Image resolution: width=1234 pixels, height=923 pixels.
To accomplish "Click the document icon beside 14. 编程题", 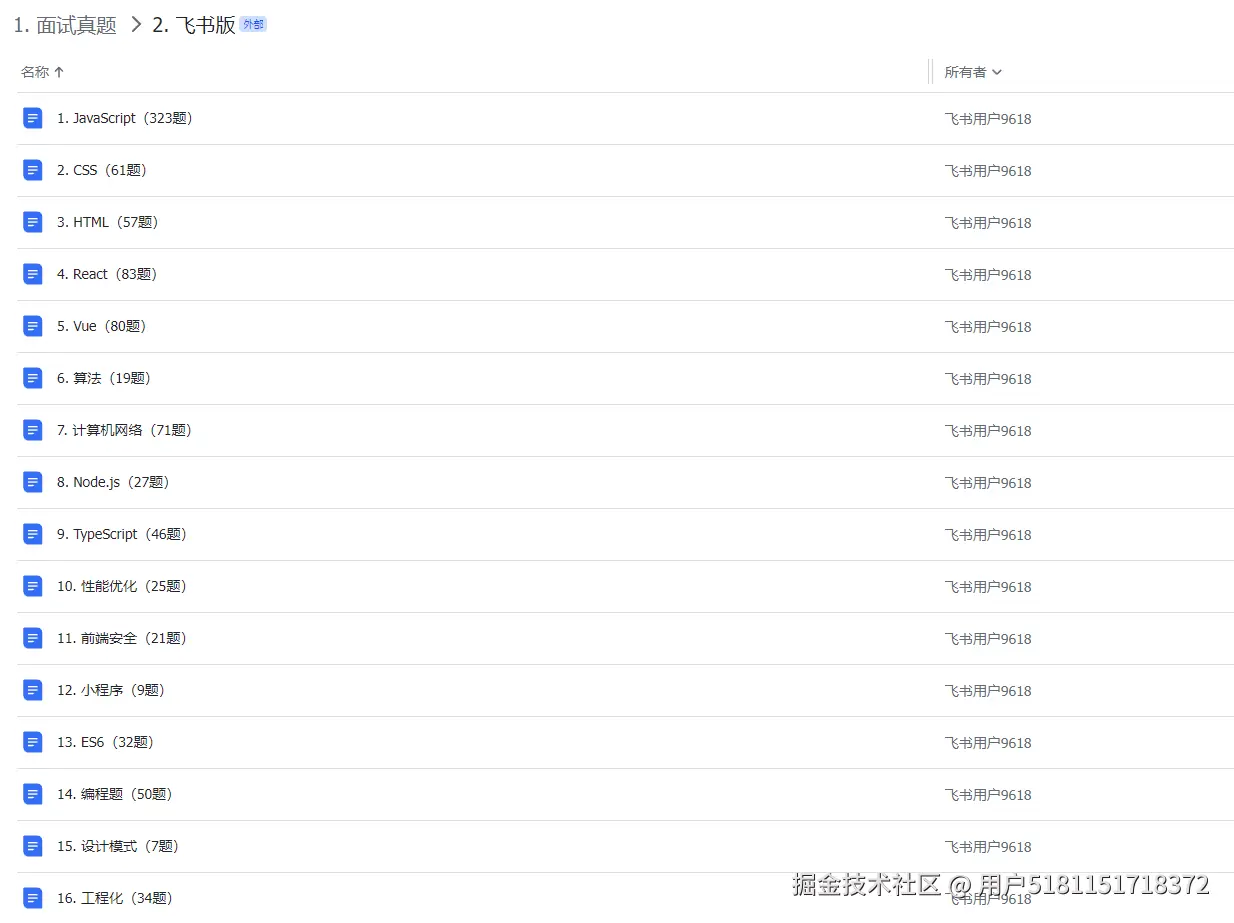I will pyautogui.click(x=33, y=793).
